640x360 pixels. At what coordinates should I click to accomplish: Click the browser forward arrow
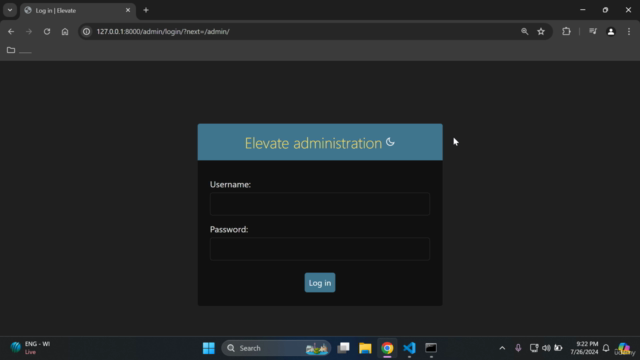tap(29, 31)
